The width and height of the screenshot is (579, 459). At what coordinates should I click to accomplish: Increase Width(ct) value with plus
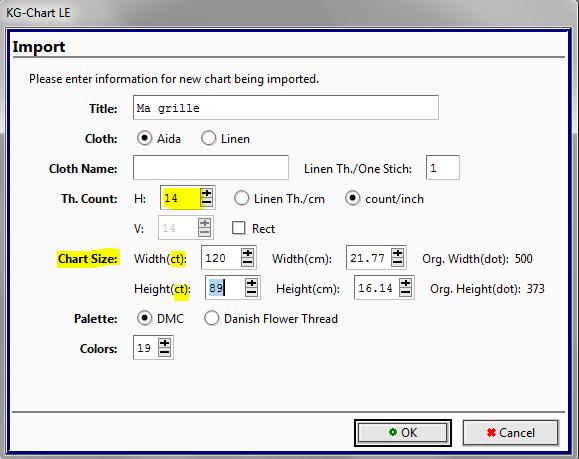coord(247,253)
